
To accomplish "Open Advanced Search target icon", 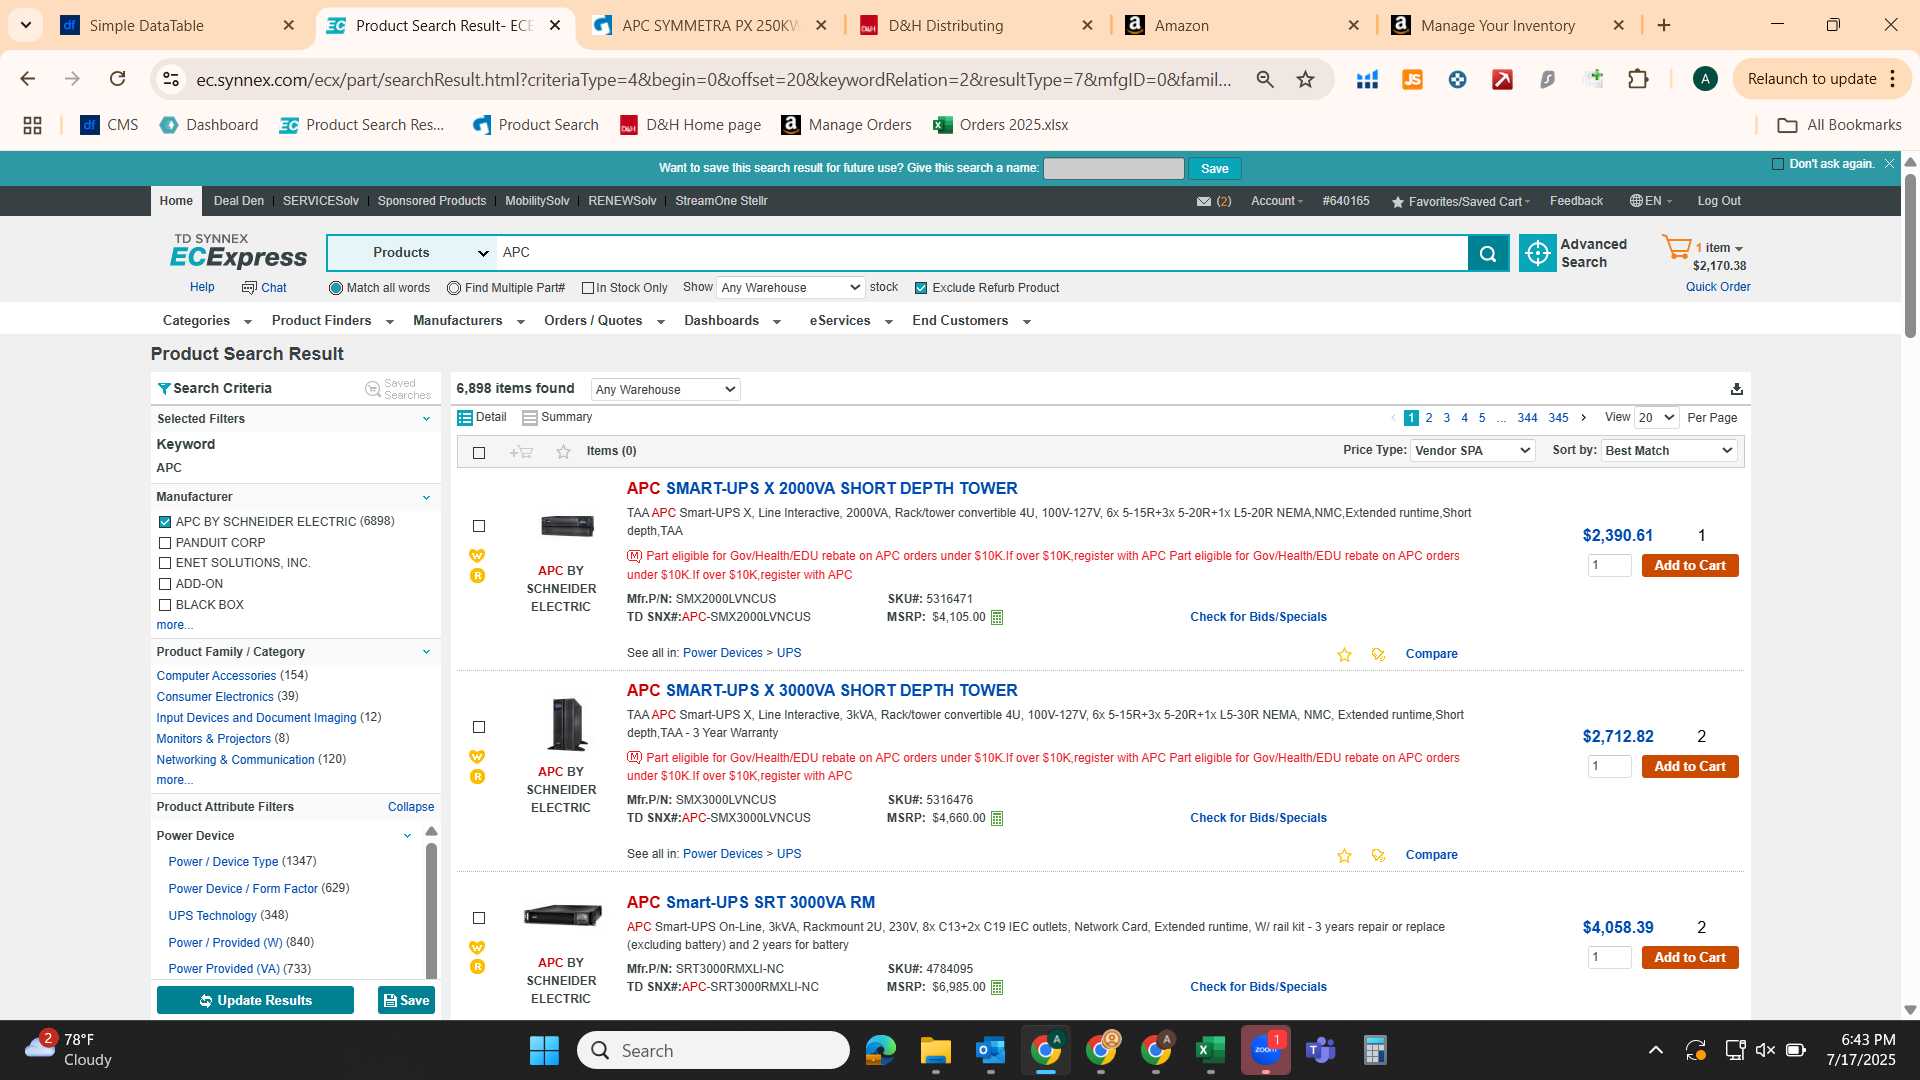I will coord(1537,253).
